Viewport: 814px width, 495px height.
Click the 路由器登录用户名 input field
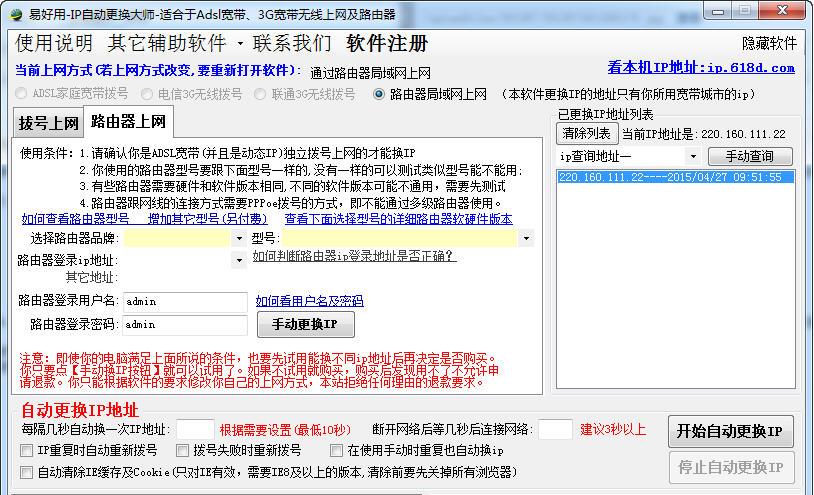185,302
